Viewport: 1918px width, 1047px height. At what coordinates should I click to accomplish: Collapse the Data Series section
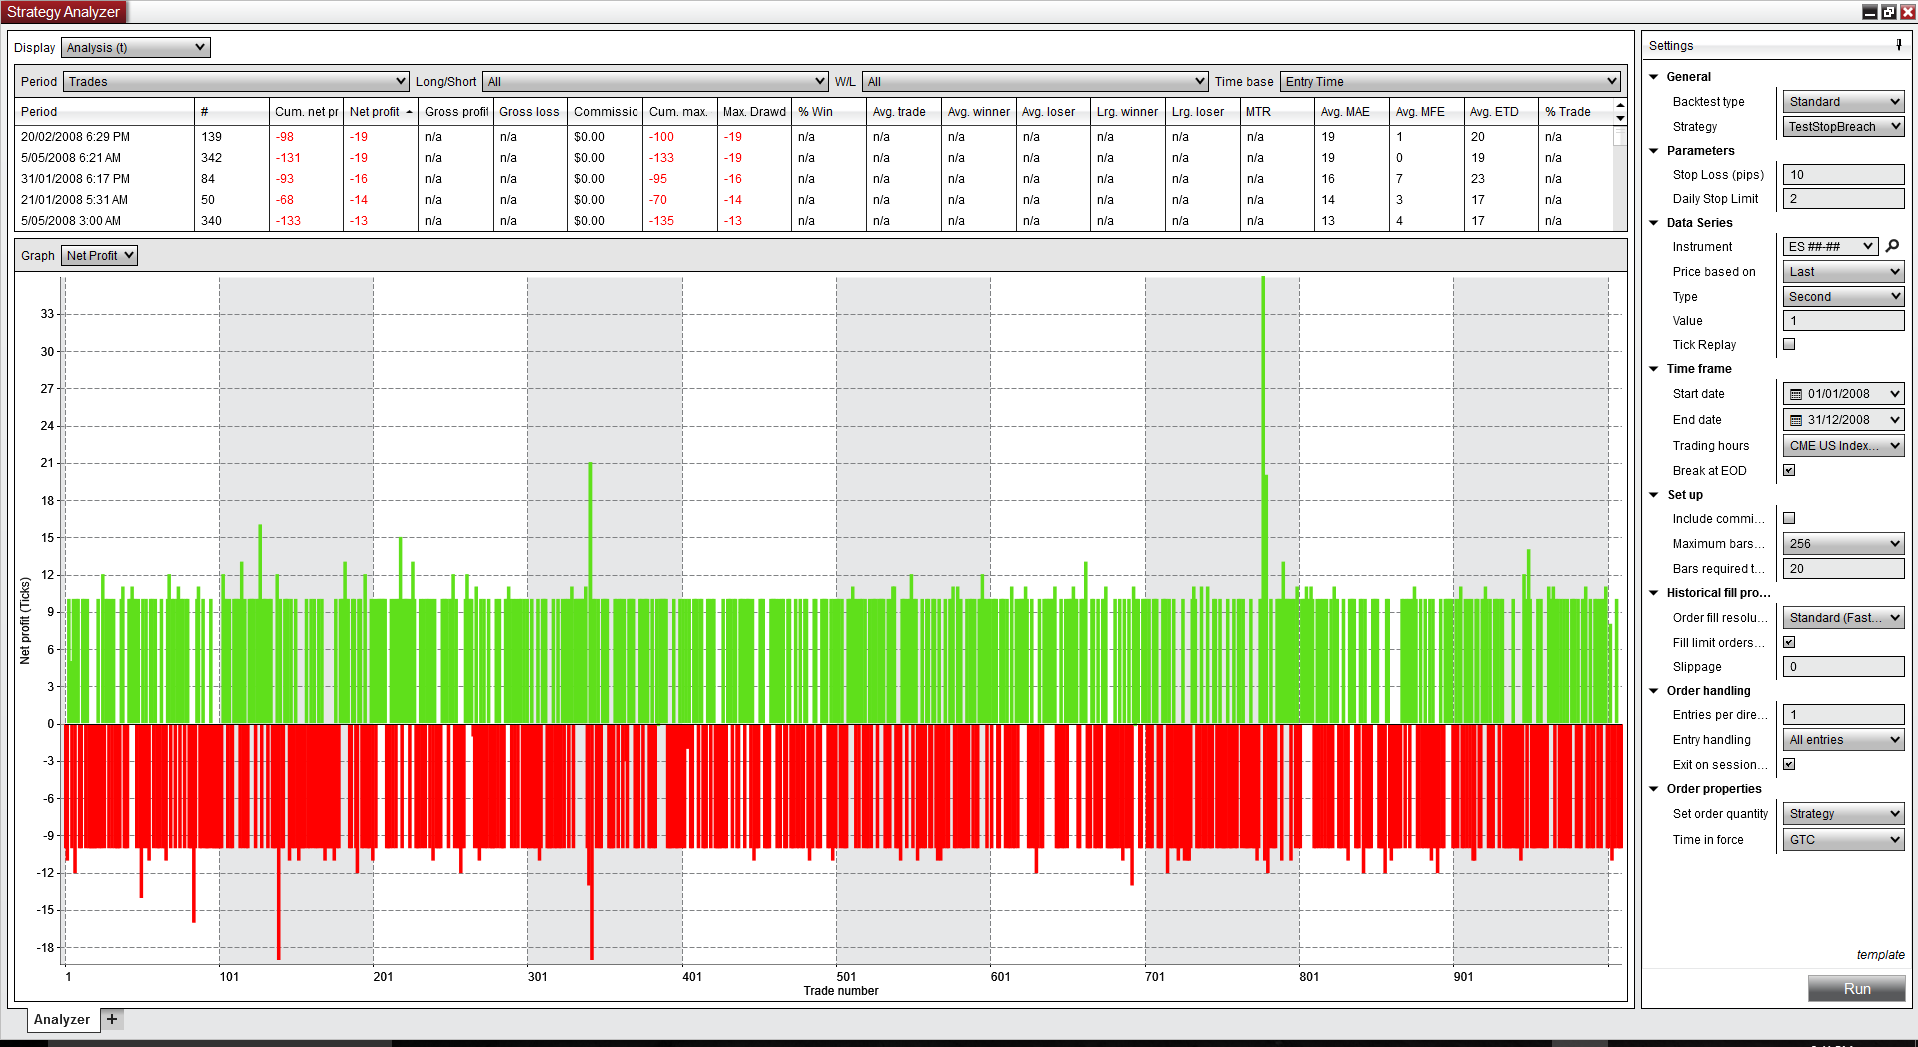click(x=1654, y=223)
